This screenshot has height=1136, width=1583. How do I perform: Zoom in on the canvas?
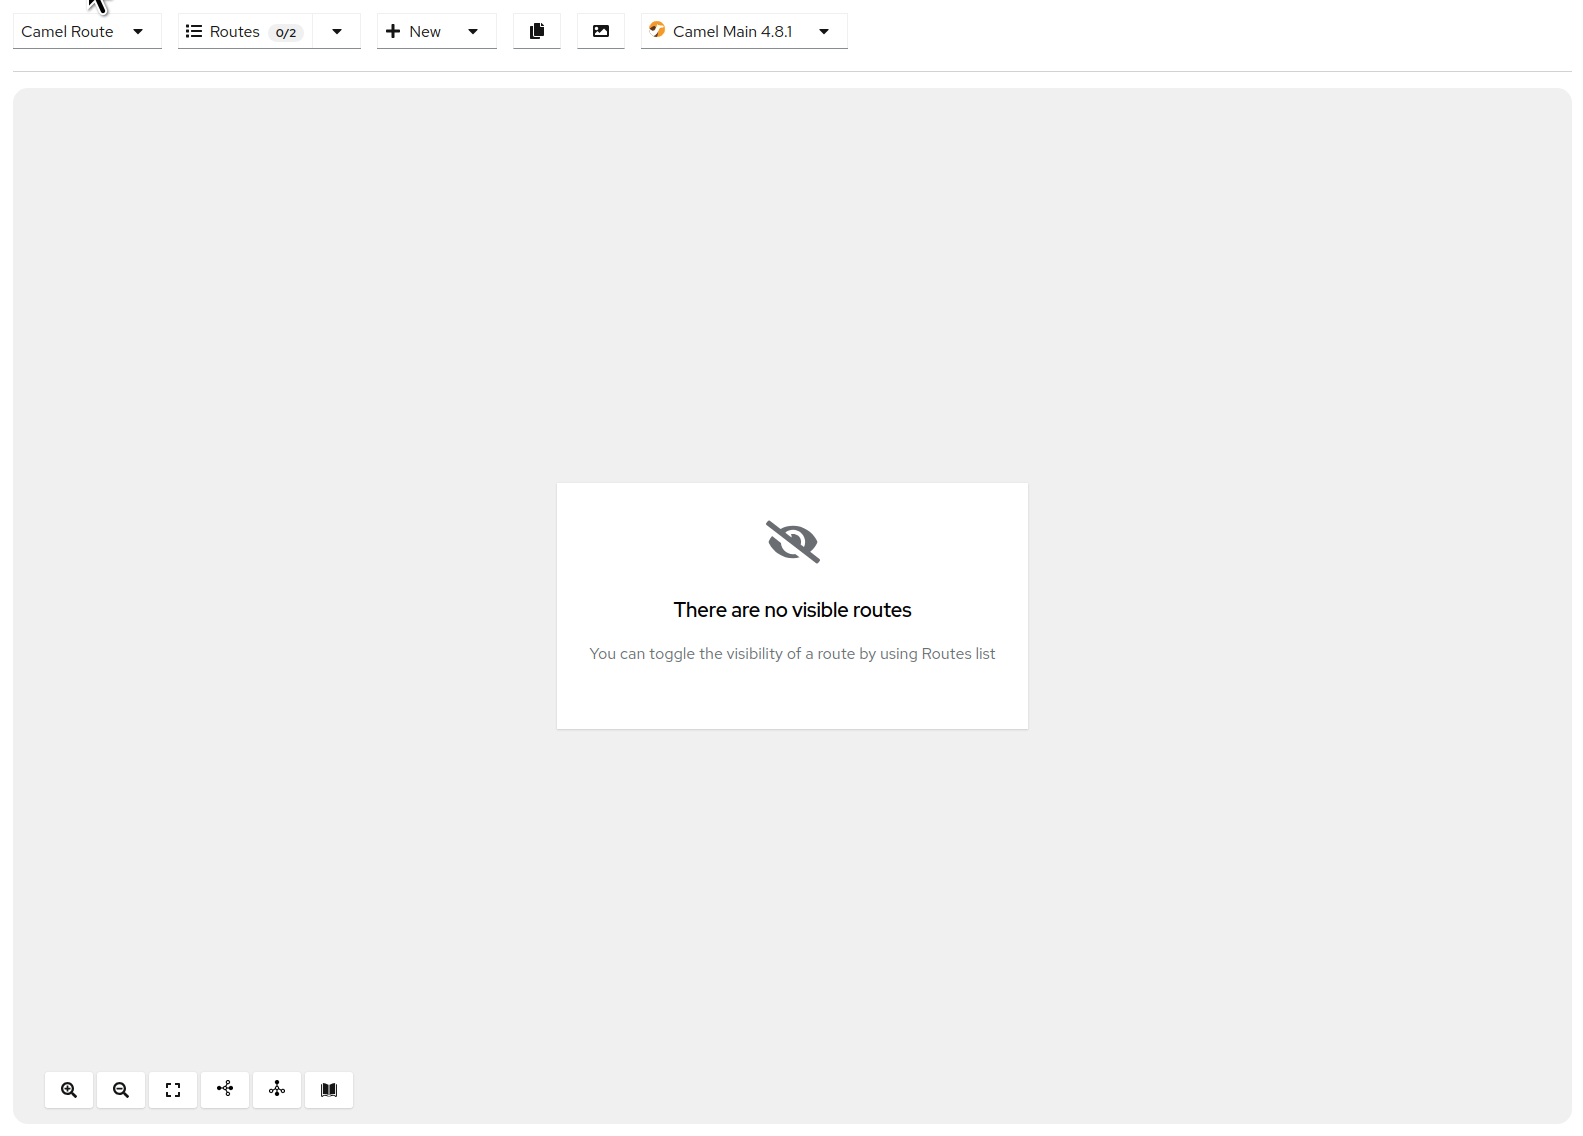pos(69,1090)
